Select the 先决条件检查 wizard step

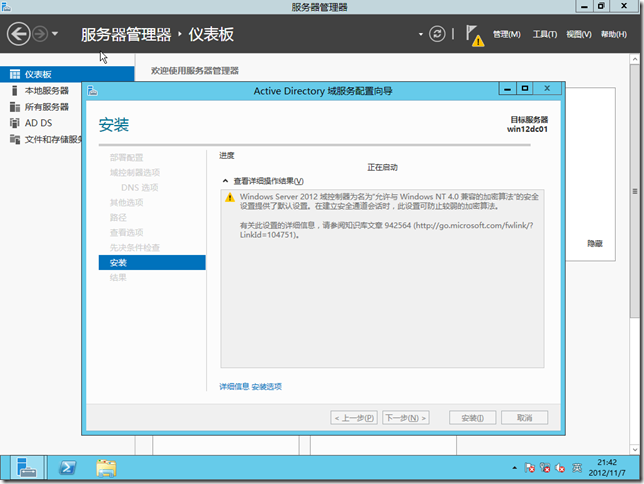135,248
